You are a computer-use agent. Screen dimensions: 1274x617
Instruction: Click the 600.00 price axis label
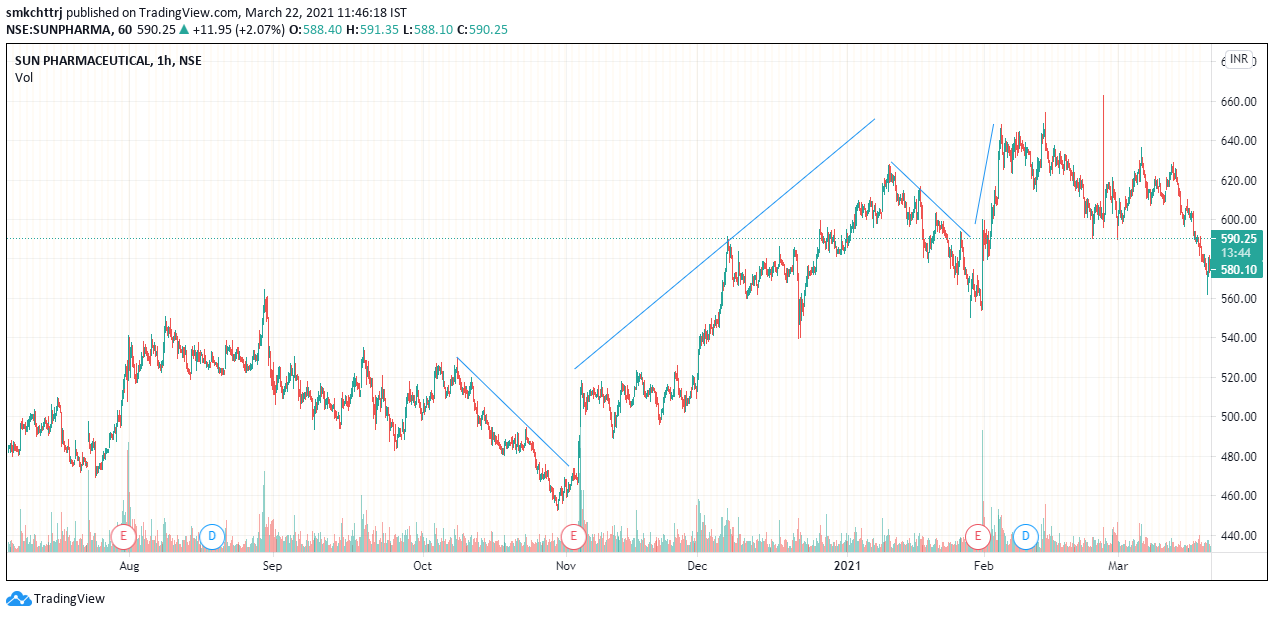(x=1238, y=220)
